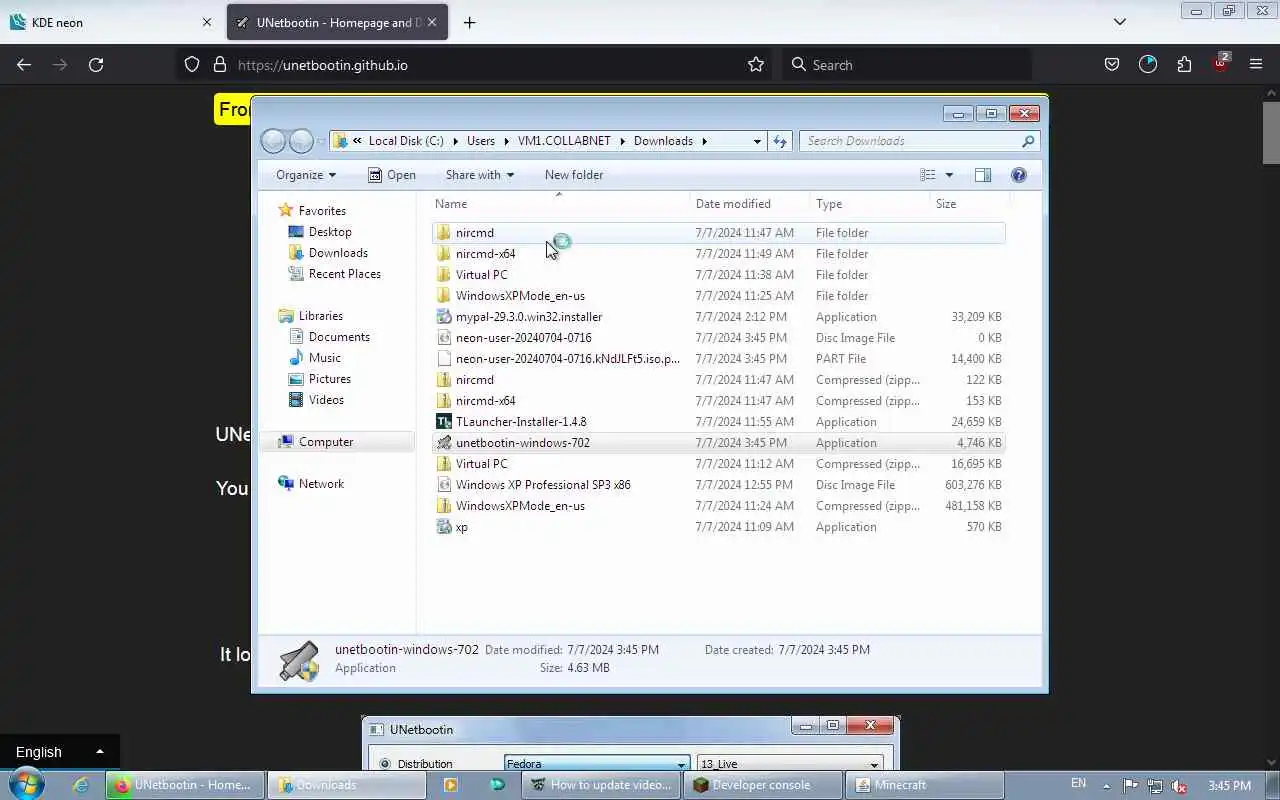Open Explorer help with the question mark icon
Viewport: 1280px width, 800px height.
tap(1019, 175)
